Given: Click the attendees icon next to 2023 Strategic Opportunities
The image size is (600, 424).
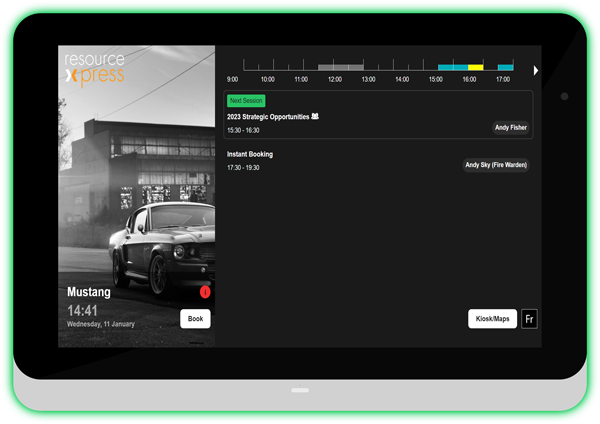Looking at the screenshot, I should tap(315, 116).
